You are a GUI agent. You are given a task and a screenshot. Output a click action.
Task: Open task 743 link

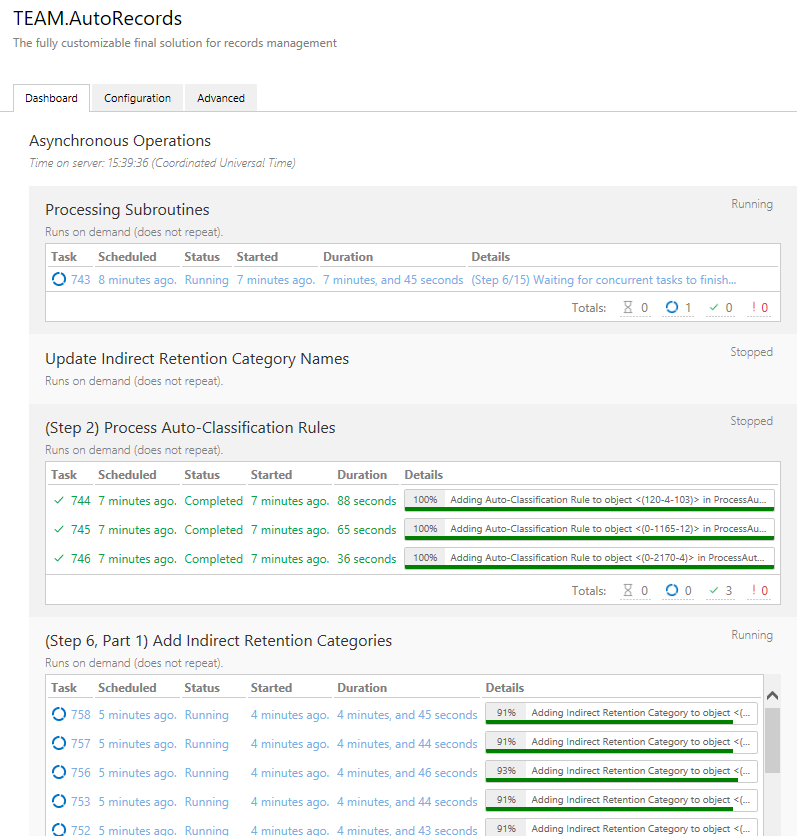click(x=80, y=280)
